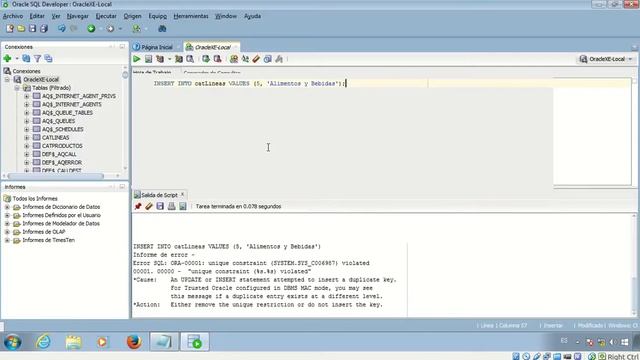Refresh the Conexiones tree

[x=26, y=59]
